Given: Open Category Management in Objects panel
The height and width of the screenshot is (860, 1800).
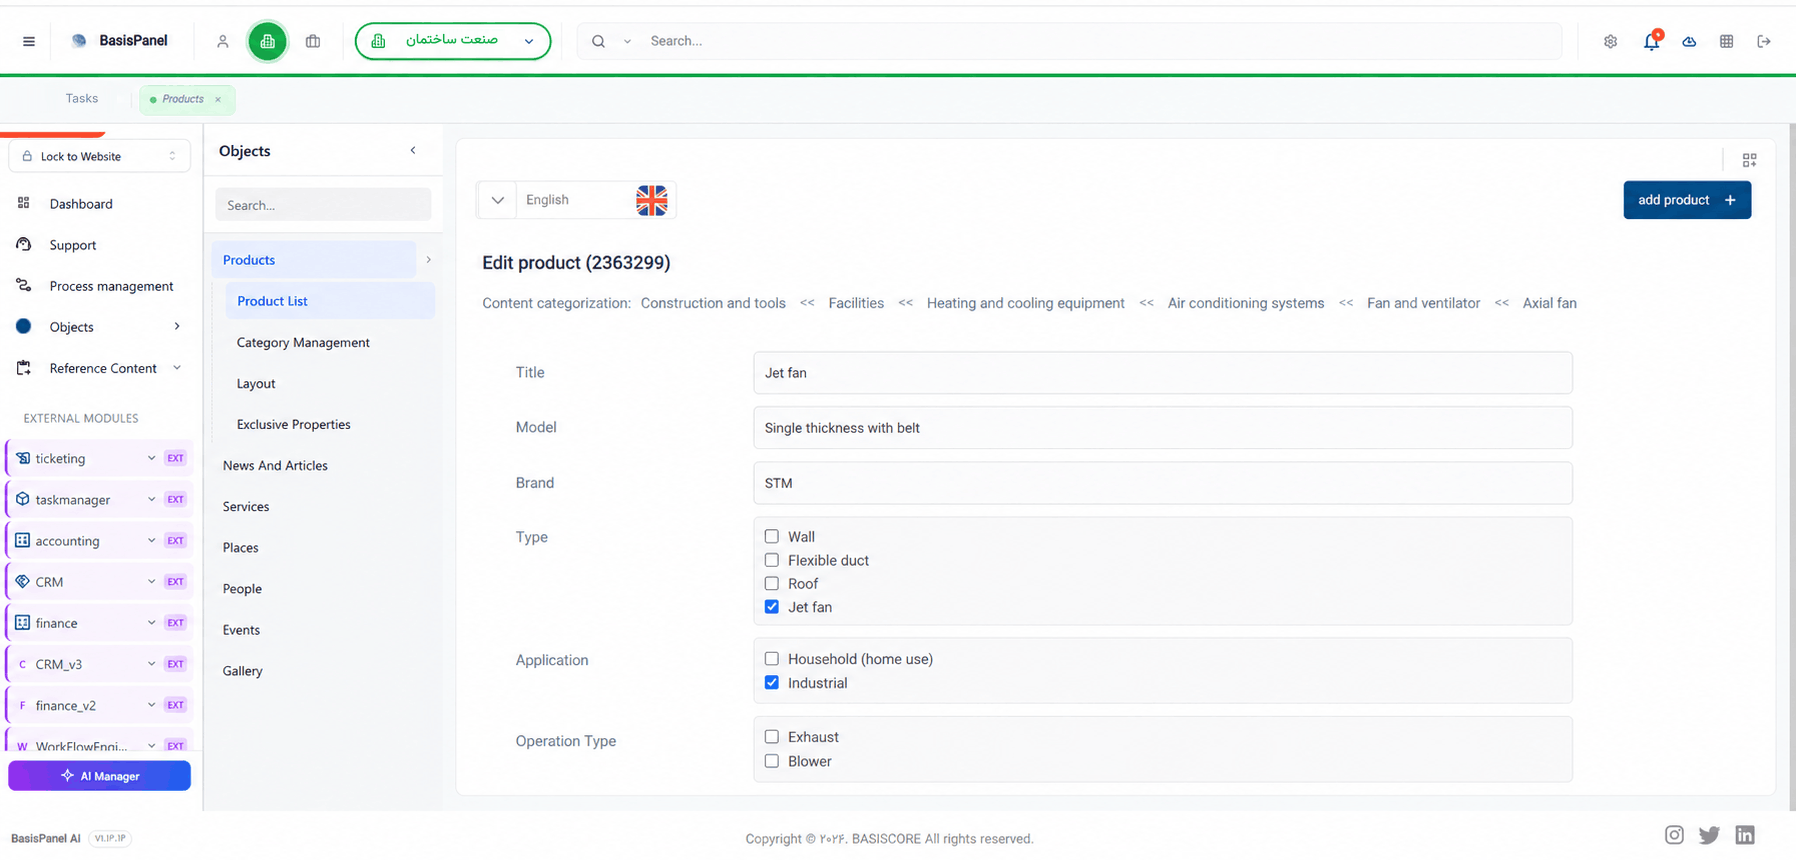Looking at the screenshot, I should pos(303,342).
